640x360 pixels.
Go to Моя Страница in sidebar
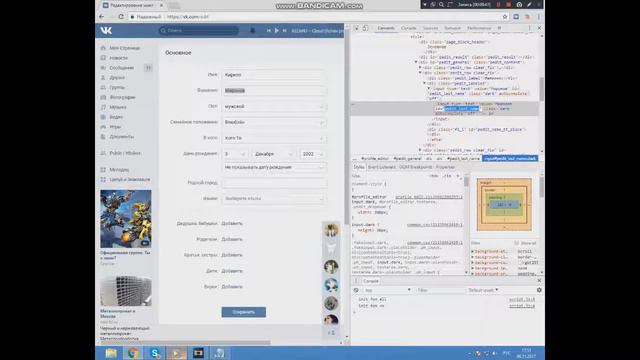pos(124,48)
